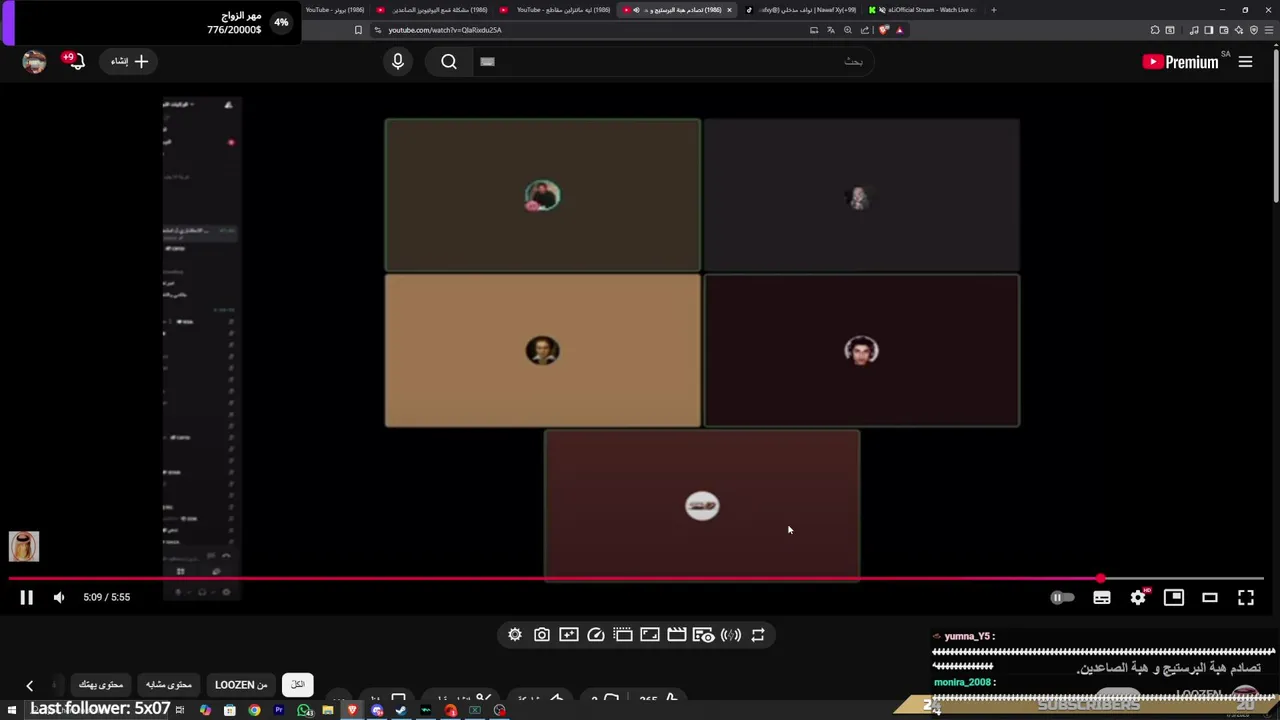The height and width of the screenshot is (720, 1280).
Task: Open the enhancer toolbar settings cog
Action: [x=515, y=635]
